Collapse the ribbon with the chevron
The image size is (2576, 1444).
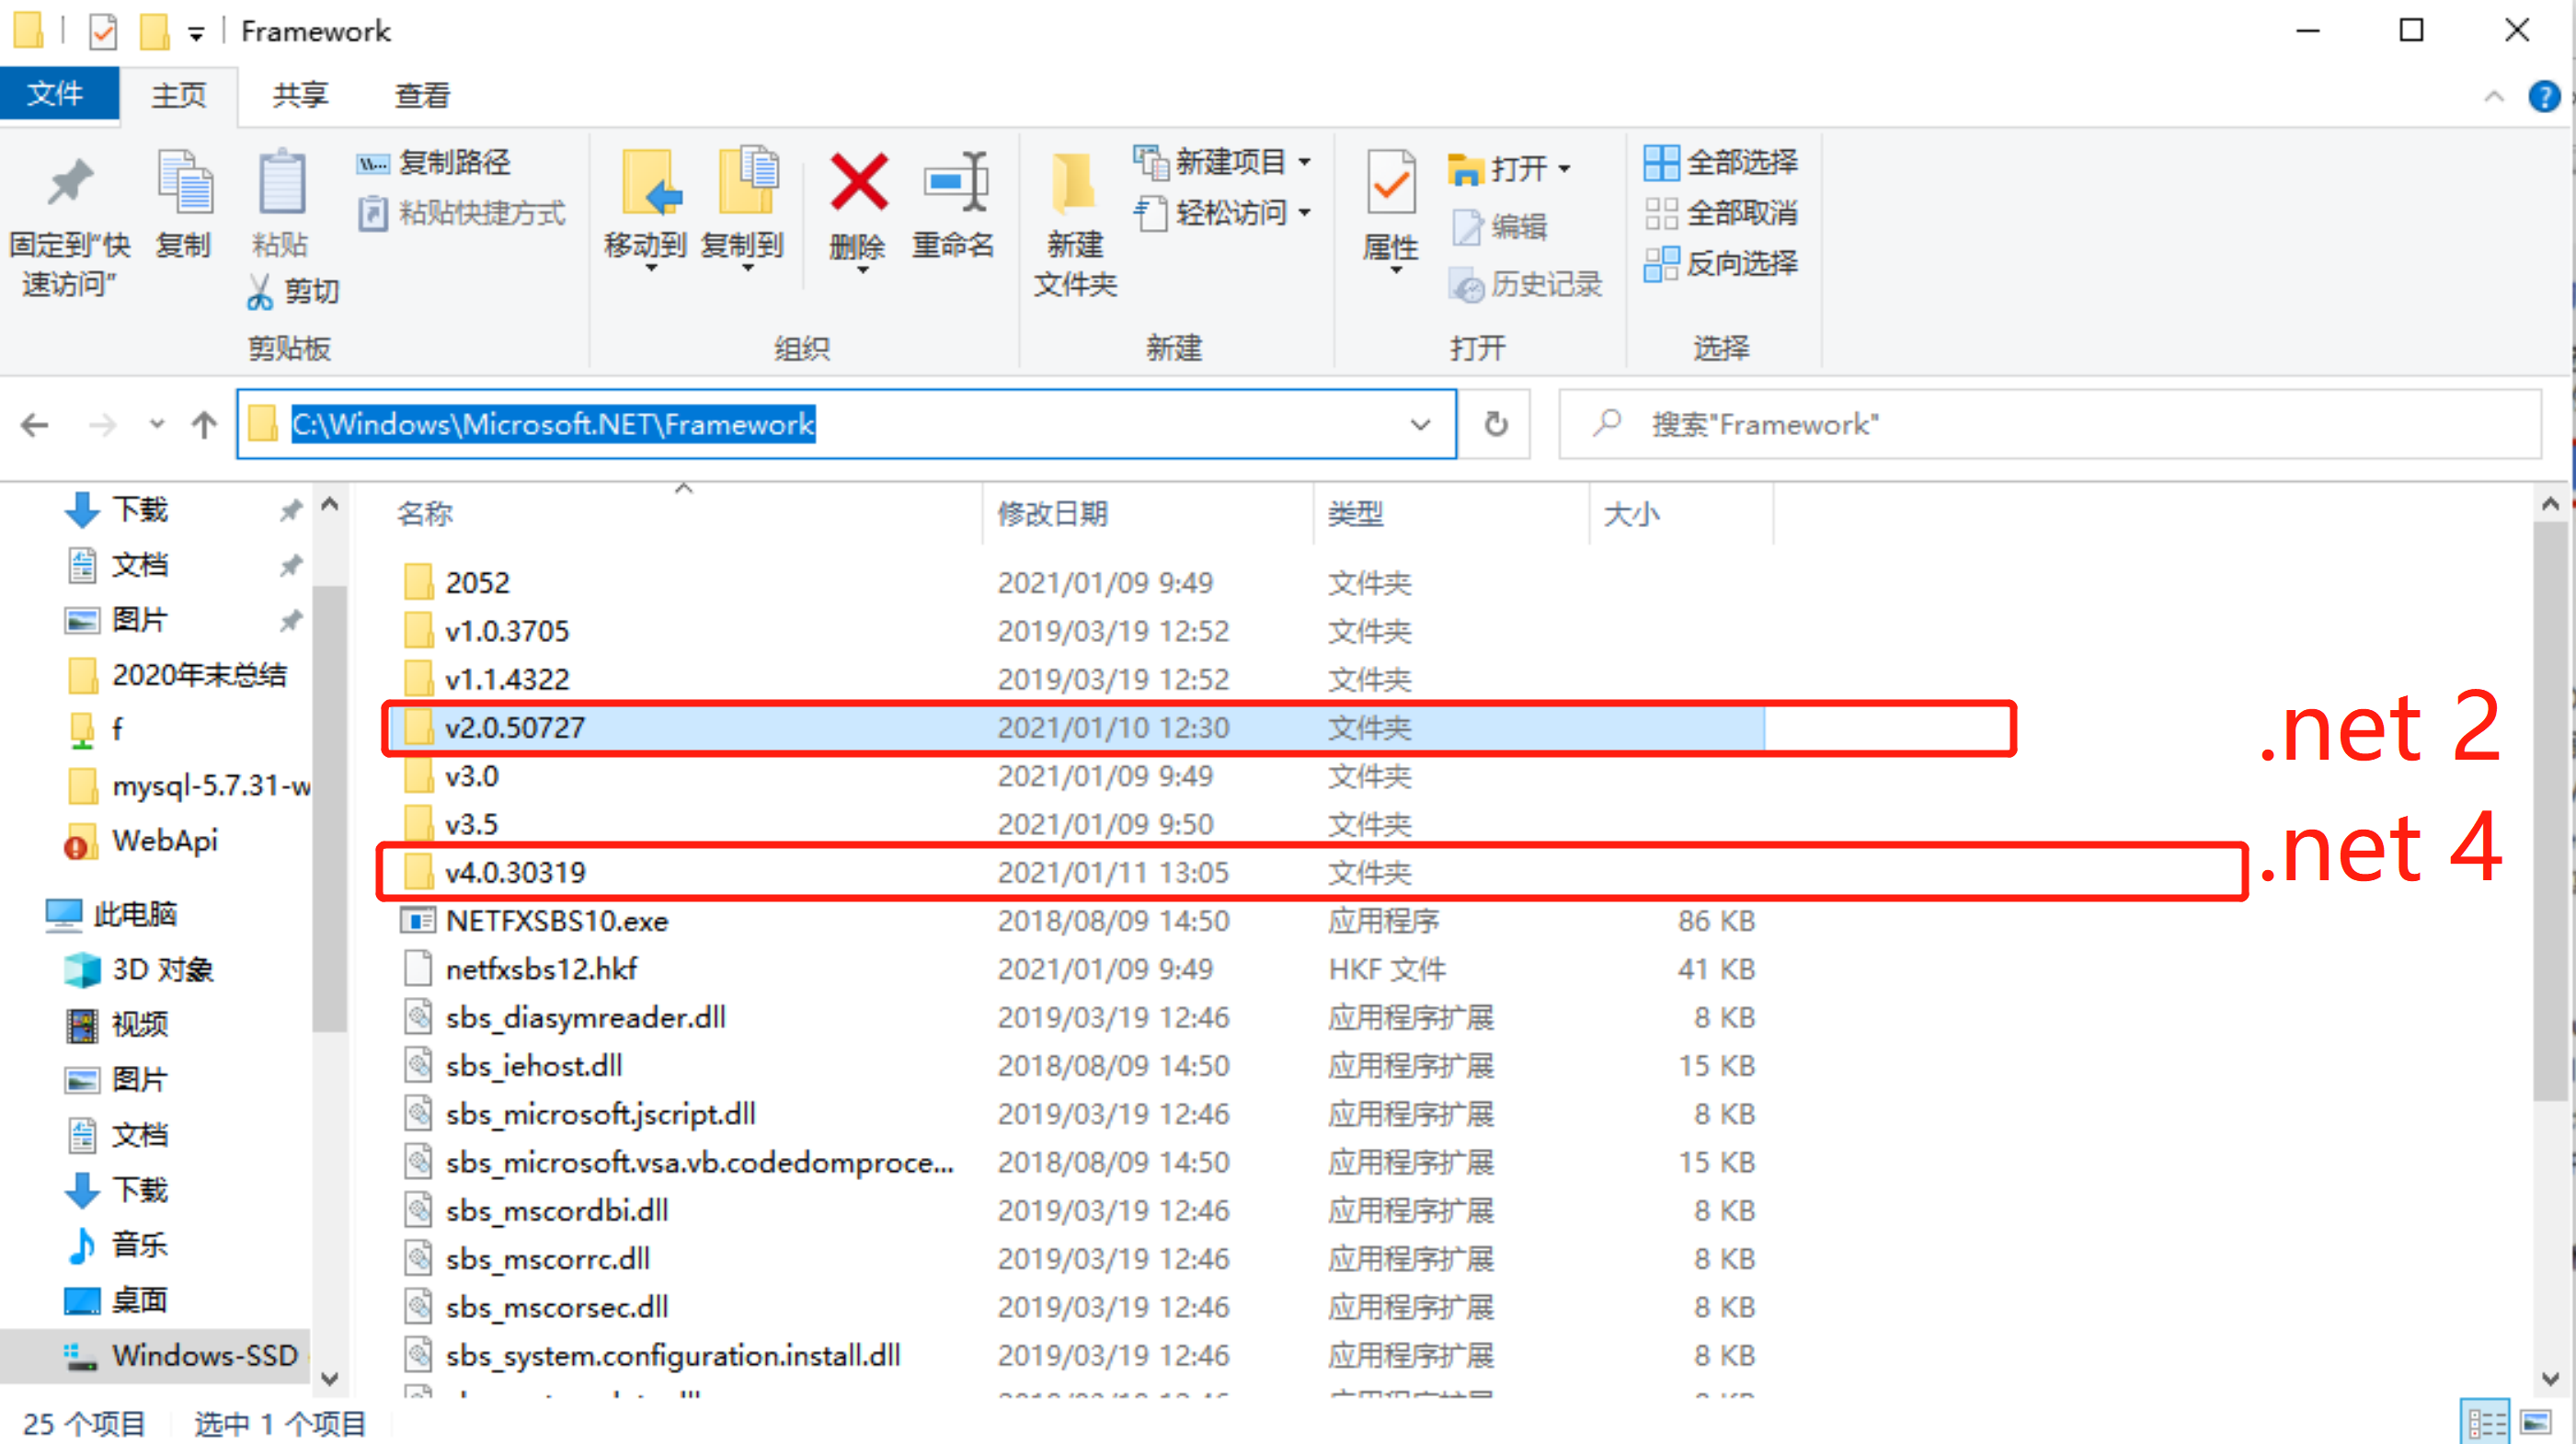click(x=2492, y=96)
